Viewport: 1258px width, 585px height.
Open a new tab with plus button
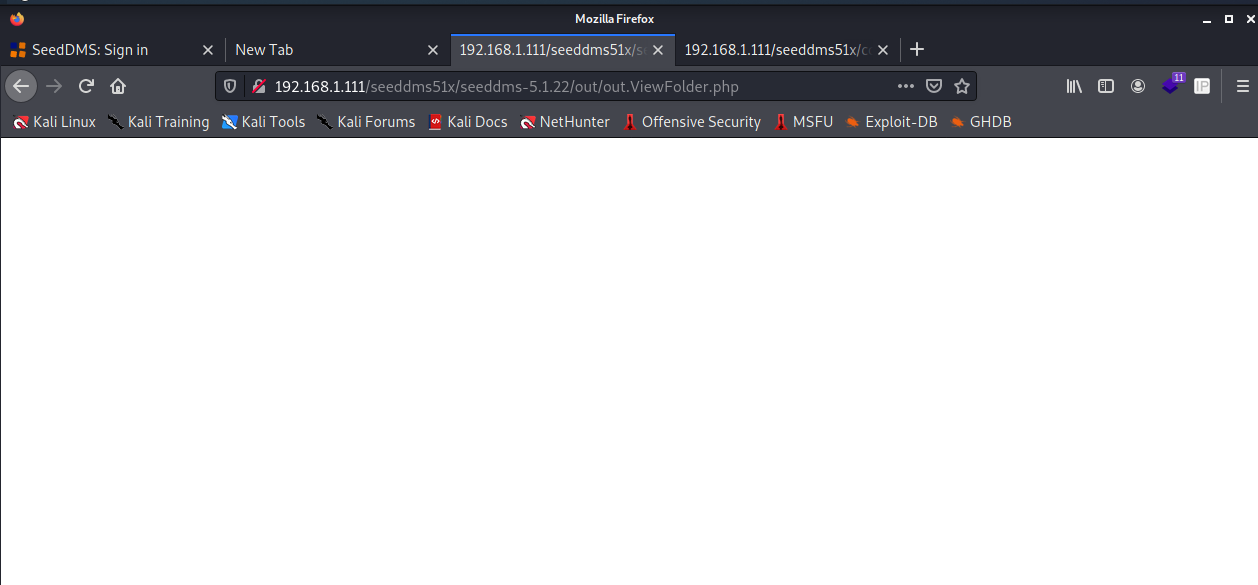click(x=917, y=50)
